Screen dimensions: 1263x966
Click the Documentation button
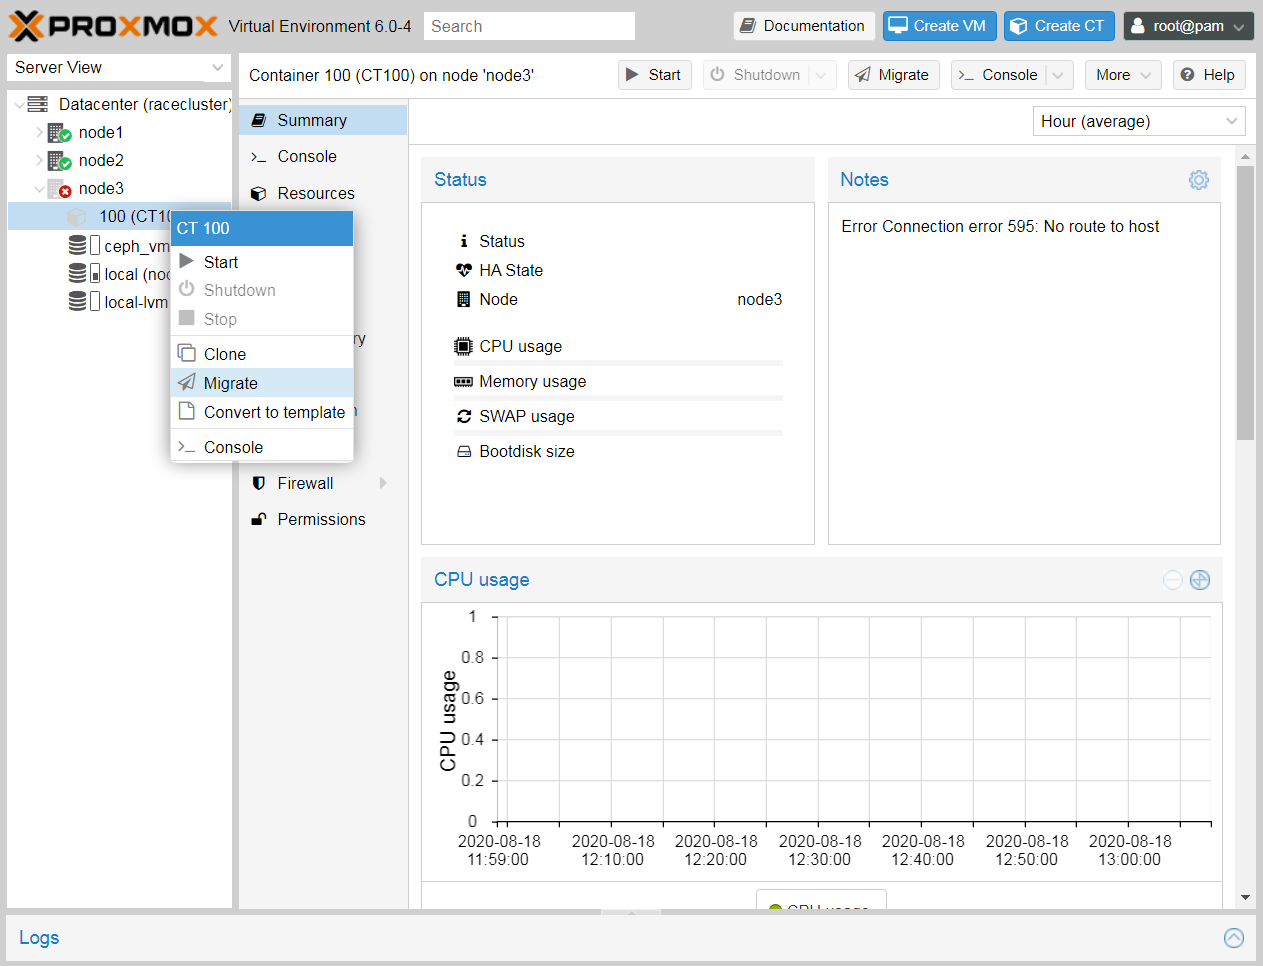804,26
